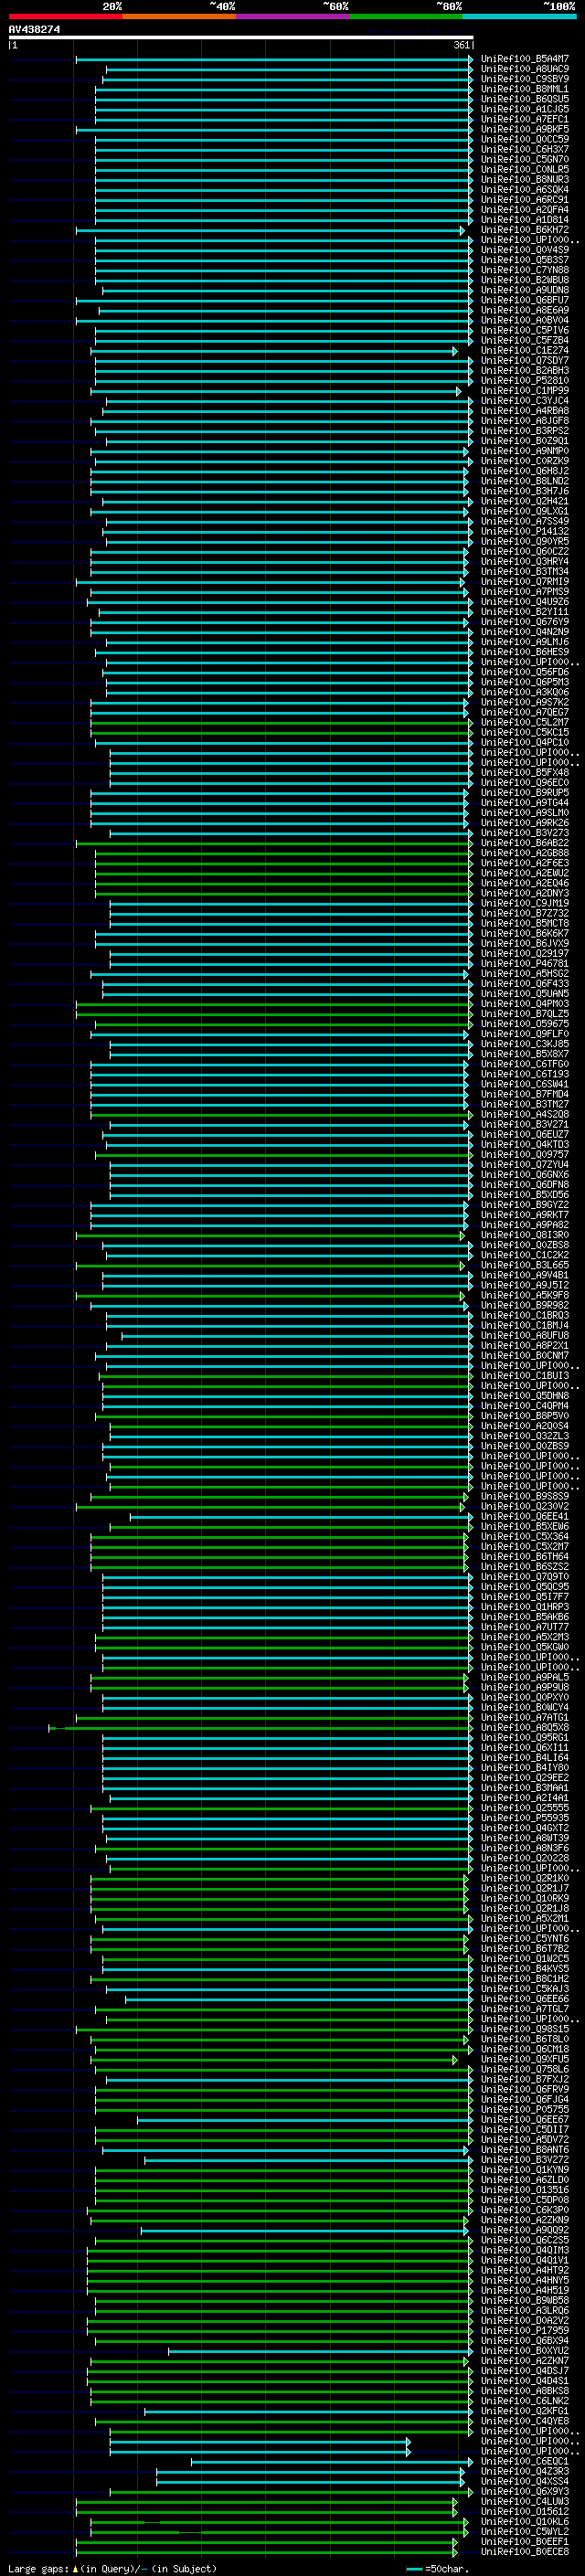Pick subject UniRef100_B3L665
Viewport: 585px width, 2576px height.
525,1265
